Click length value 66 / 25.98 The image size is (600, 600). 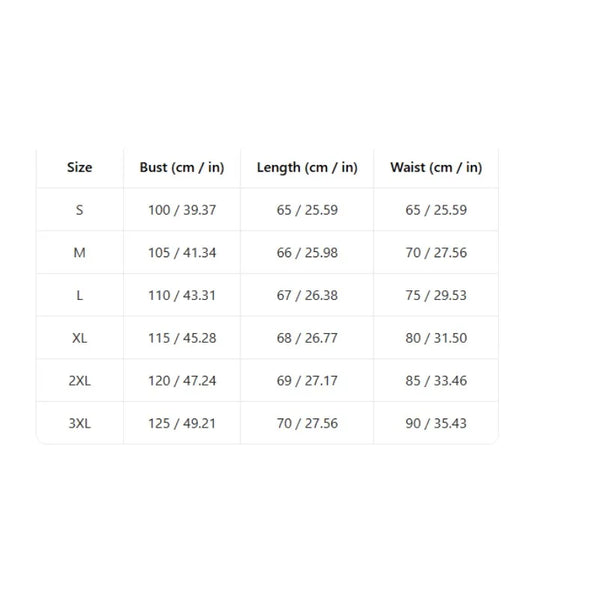click(307, 253)
